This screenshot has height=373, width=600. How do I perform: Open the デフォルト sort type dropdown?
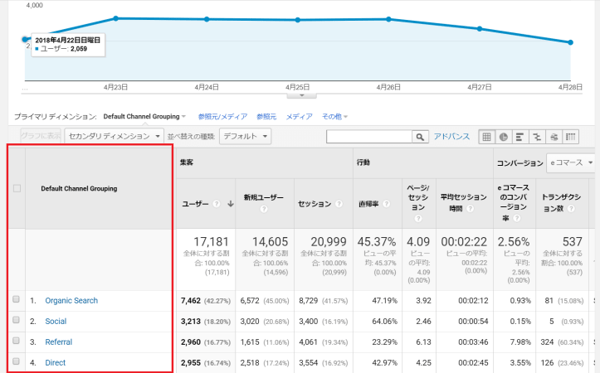245,136
